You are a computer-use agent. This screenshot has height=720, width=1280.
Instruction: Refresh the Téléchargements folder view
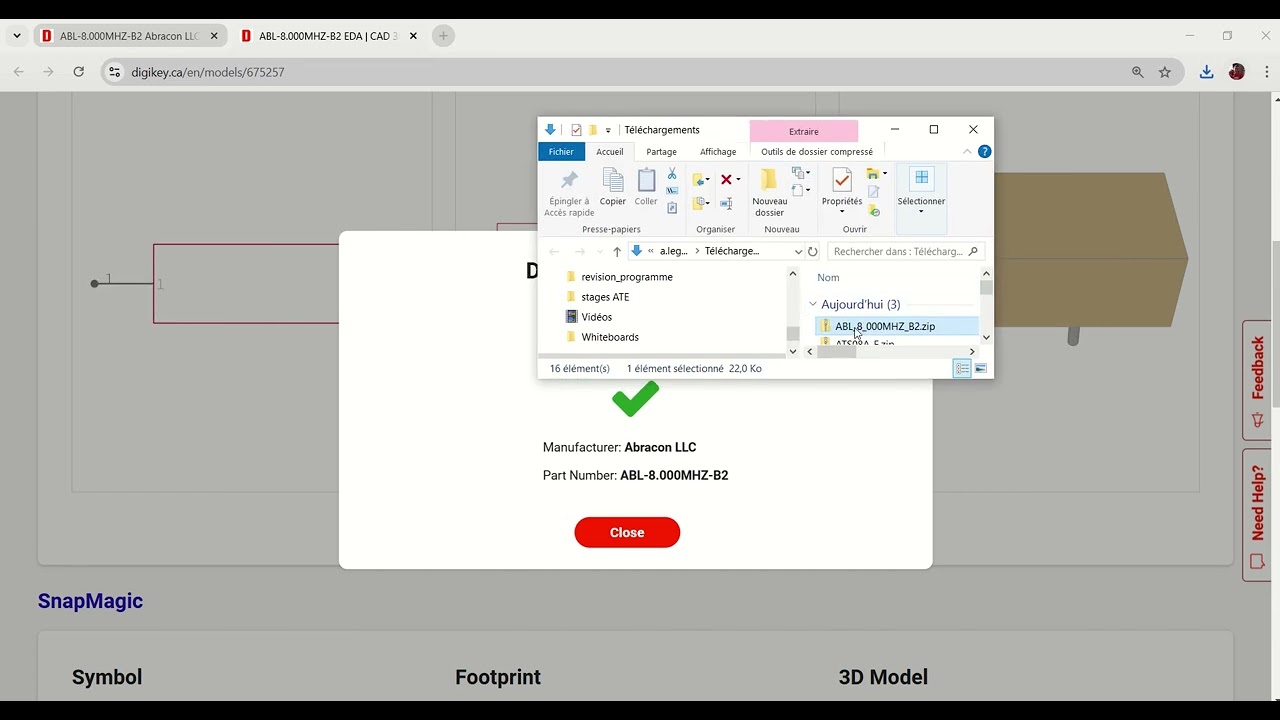click(813, 252)
